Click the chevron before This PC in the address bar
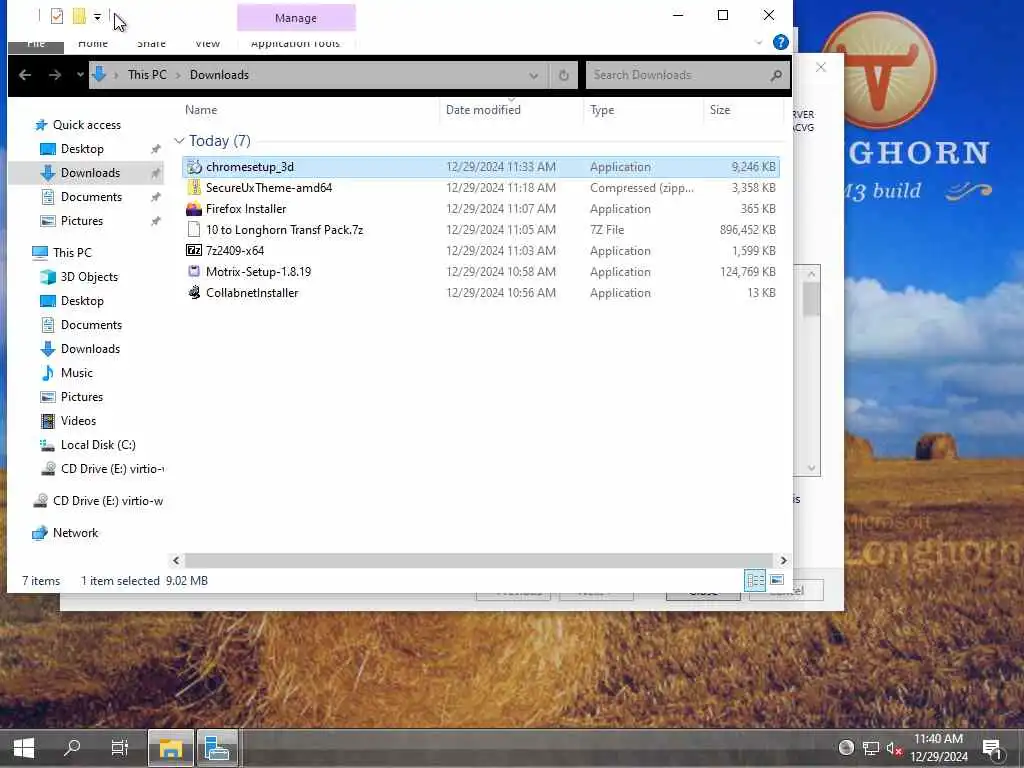Viewport: 1024px width, 768px height. 116,75
